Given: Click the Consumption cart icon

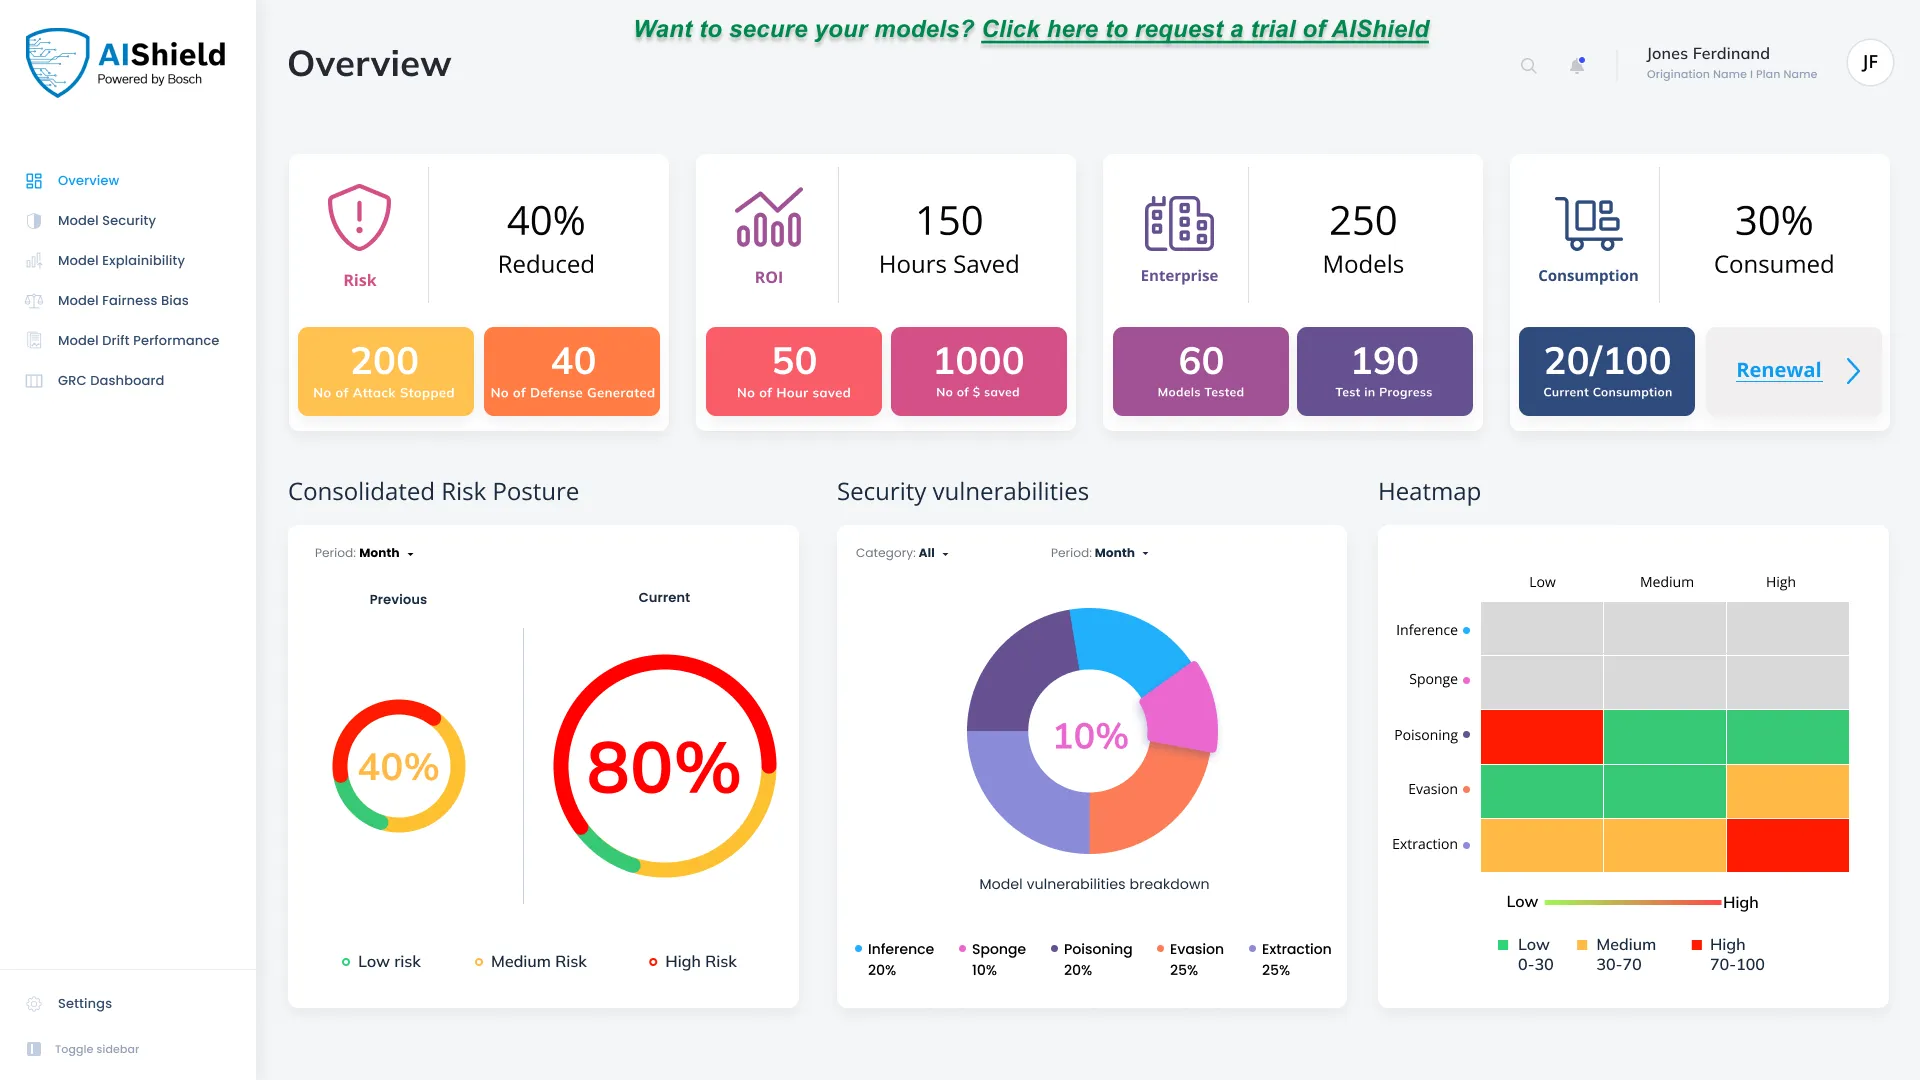Looking at the screenshot, I should pyautogui.click(x=1588, y=223).
